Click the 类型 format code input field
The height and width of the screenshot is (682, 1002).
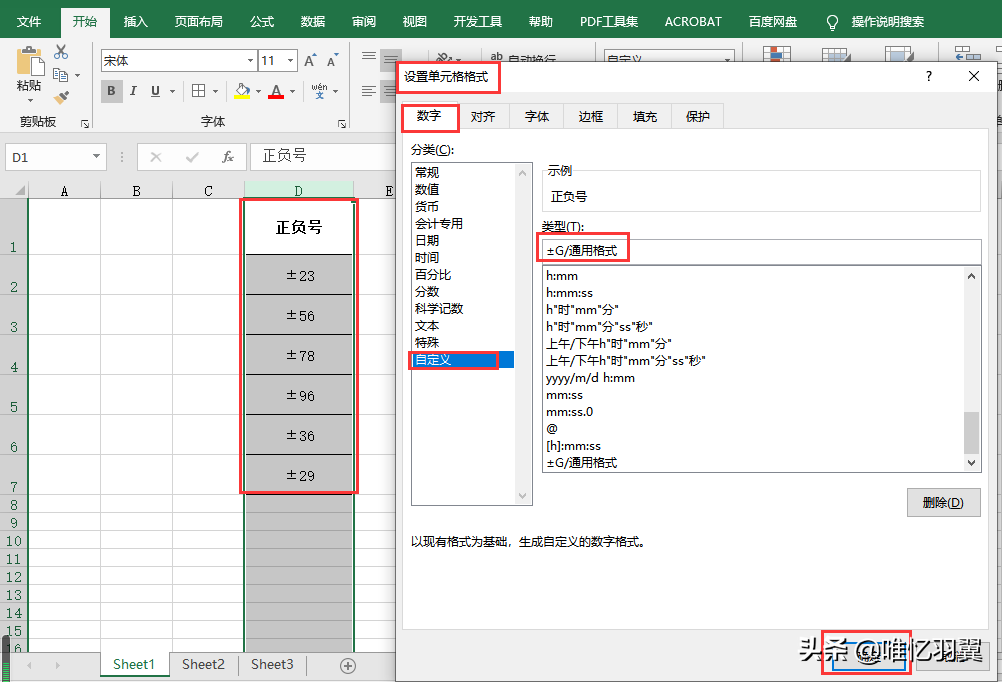coord(761,251)
